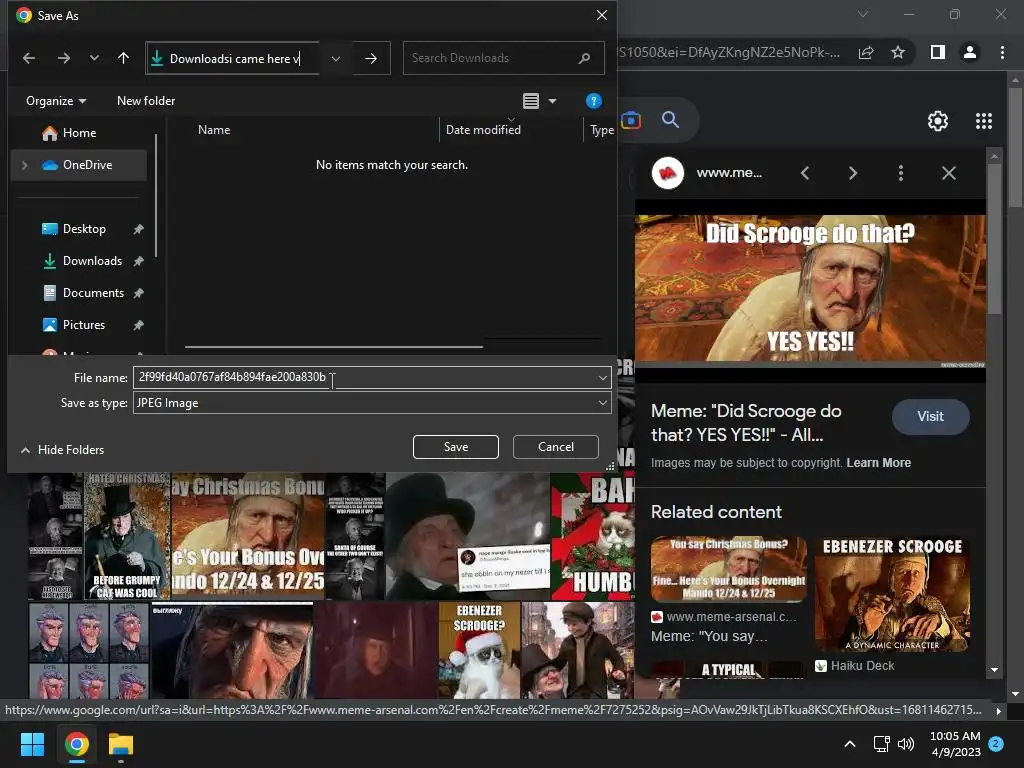Open Windows Start menu

click(x=32, y=744)
